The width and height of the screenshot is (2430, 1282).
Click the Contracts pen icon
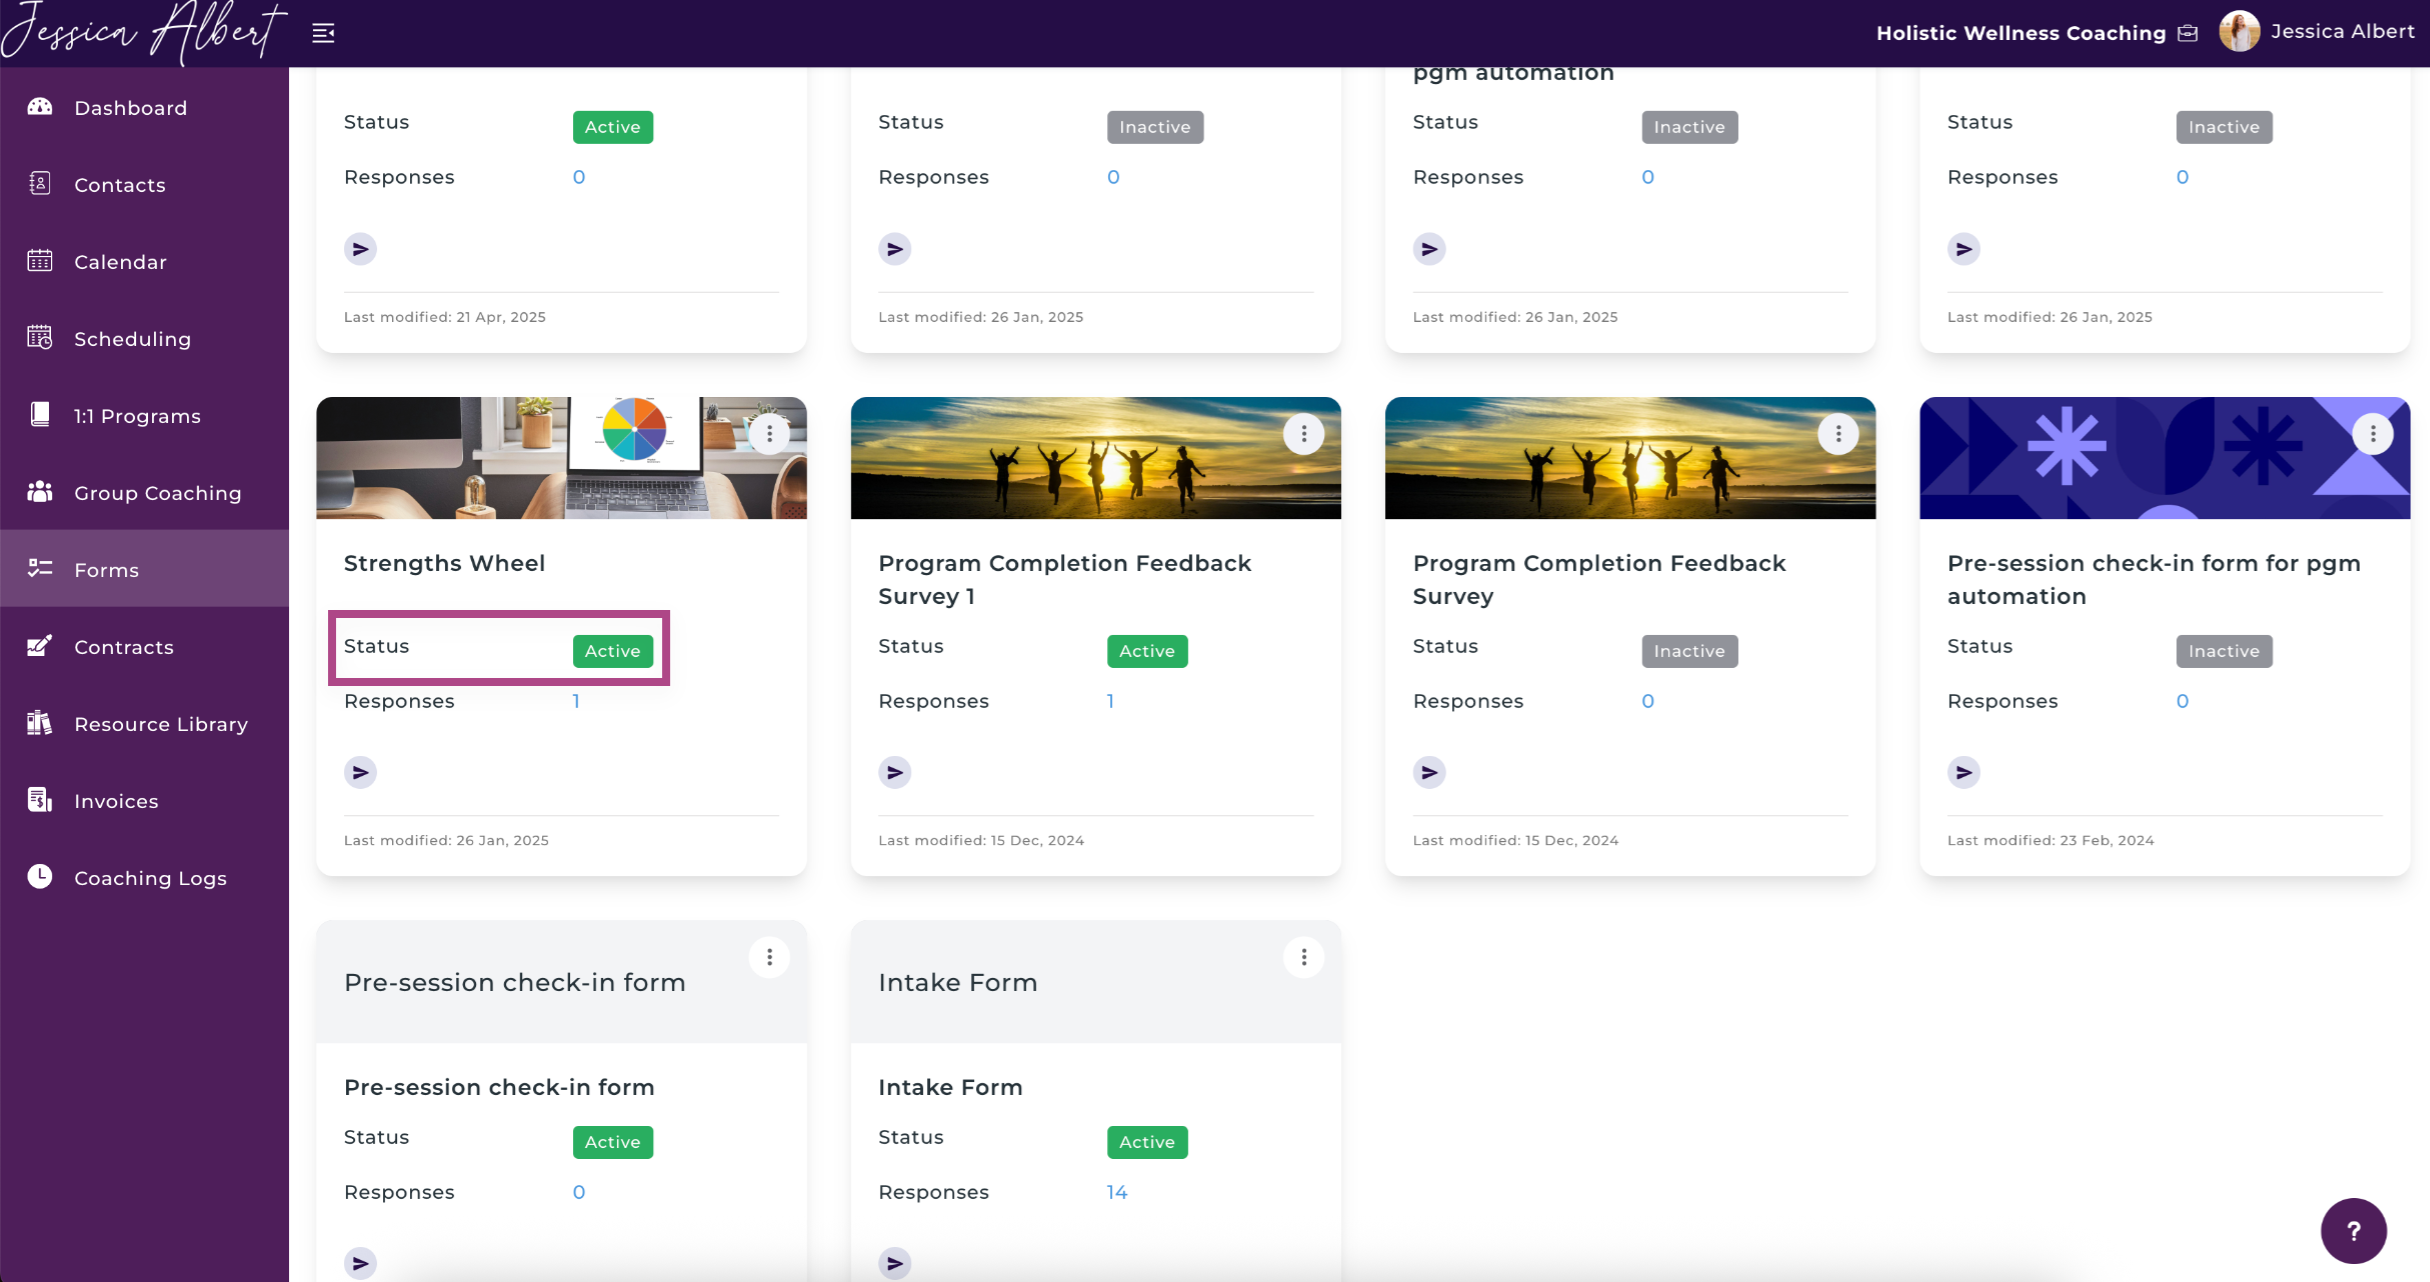(40, 645)
